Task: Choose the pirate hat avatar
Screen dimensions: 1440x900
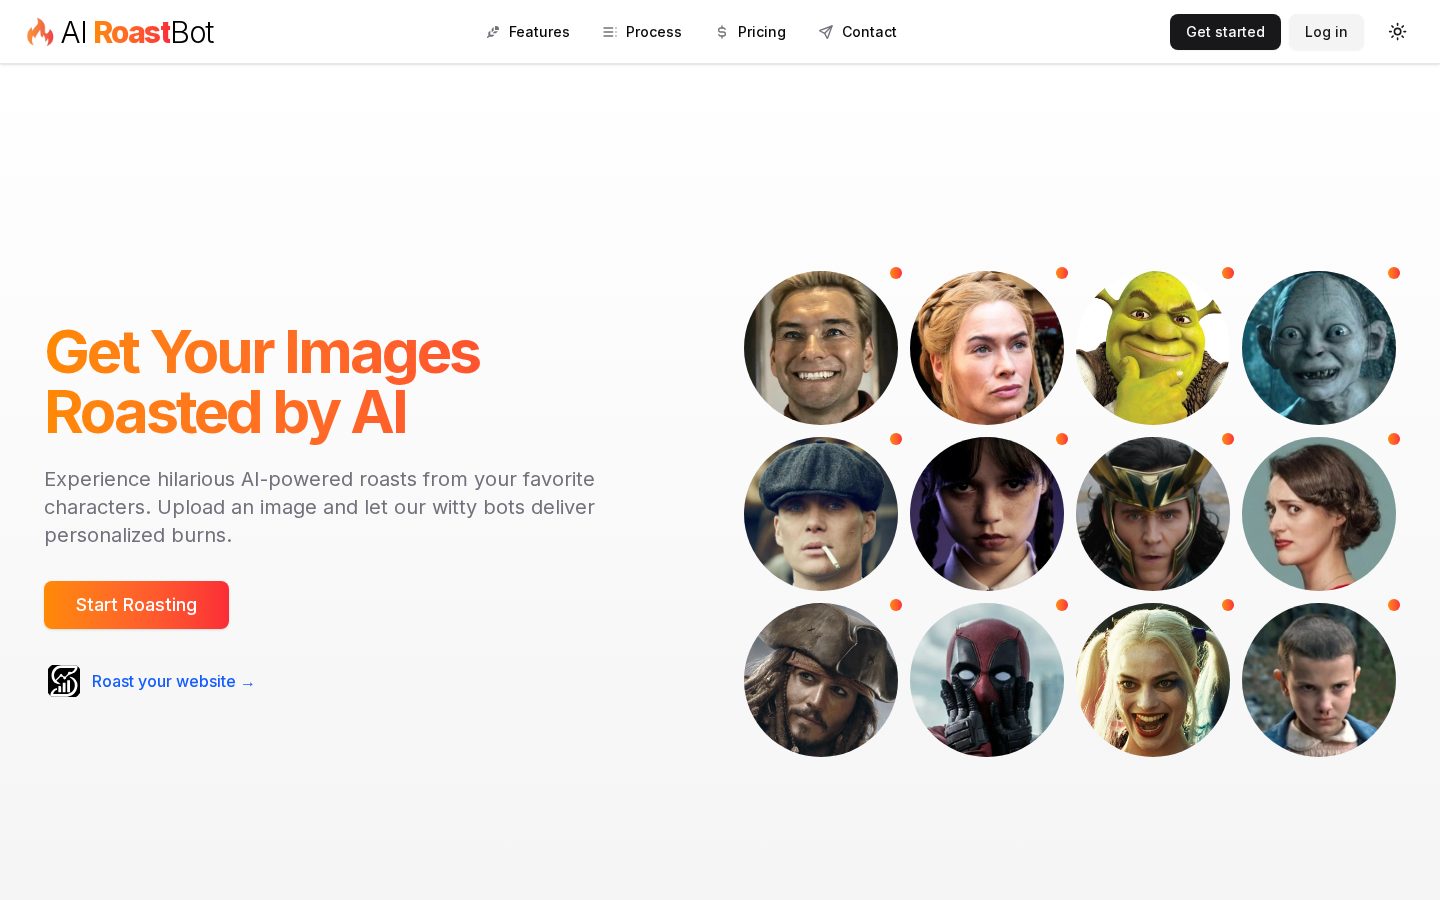Action: 821,680
